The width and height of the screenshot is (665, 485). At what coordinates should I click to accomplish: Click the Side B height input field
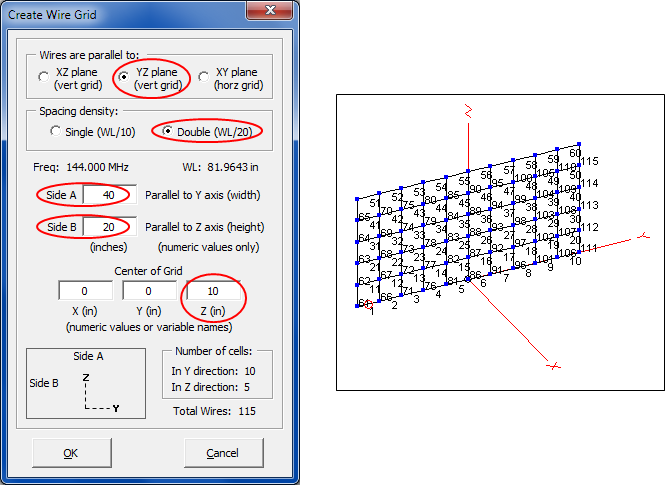click(109, 228)
